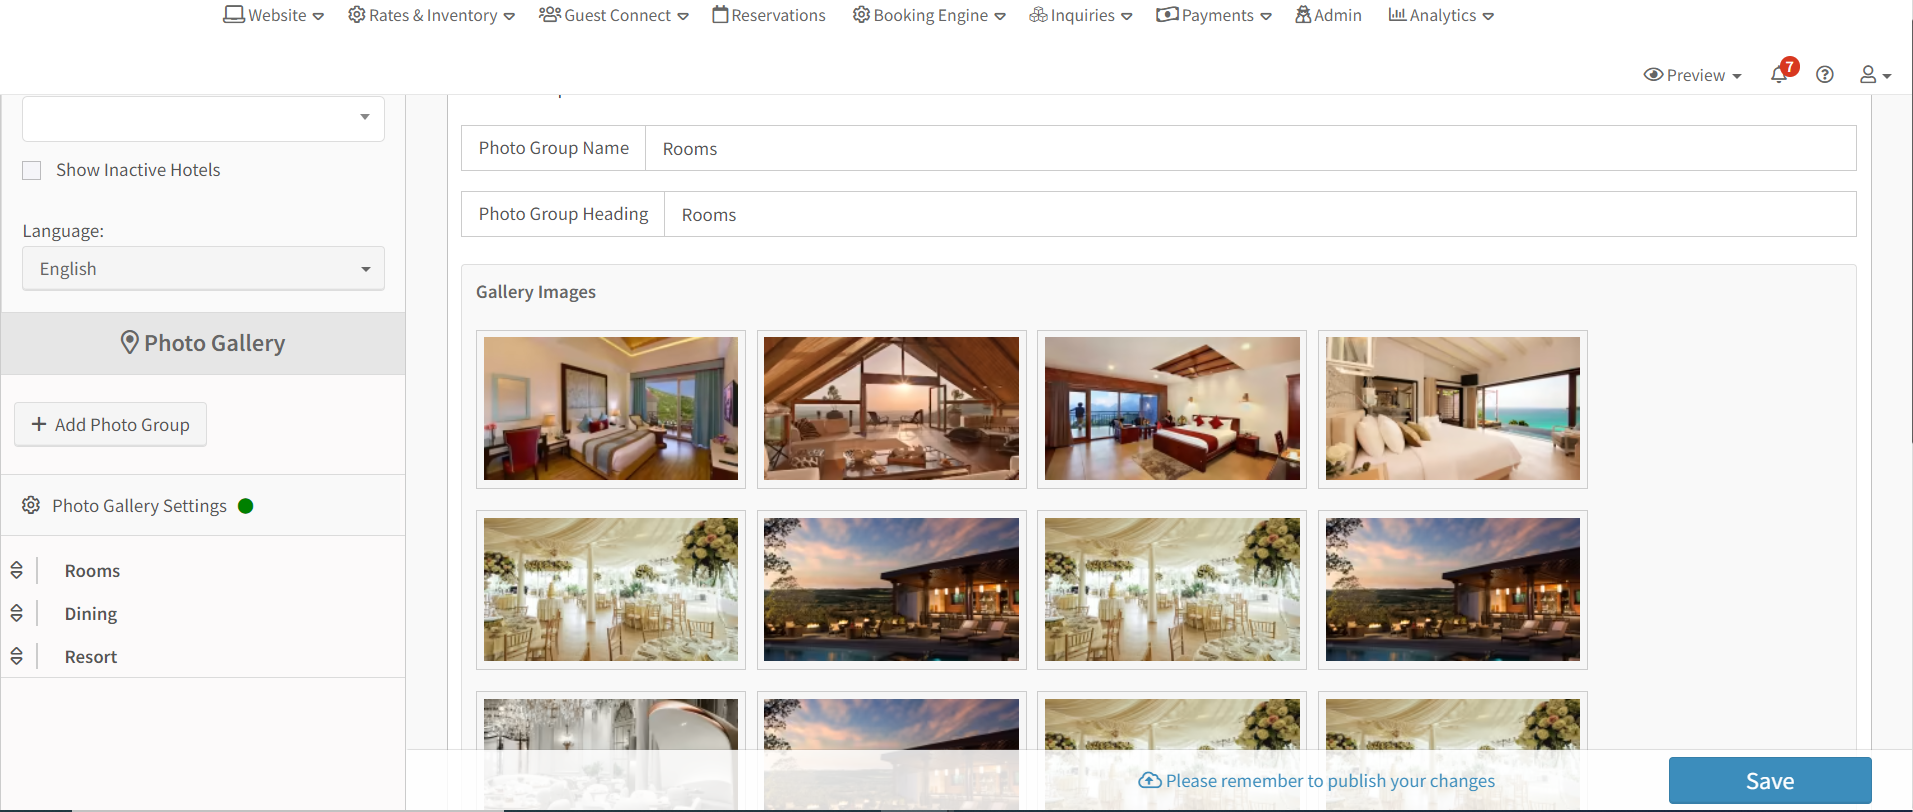Open the Analytics menu
The width and height of the screenshot is (1913, 812).
(1441, 15)
